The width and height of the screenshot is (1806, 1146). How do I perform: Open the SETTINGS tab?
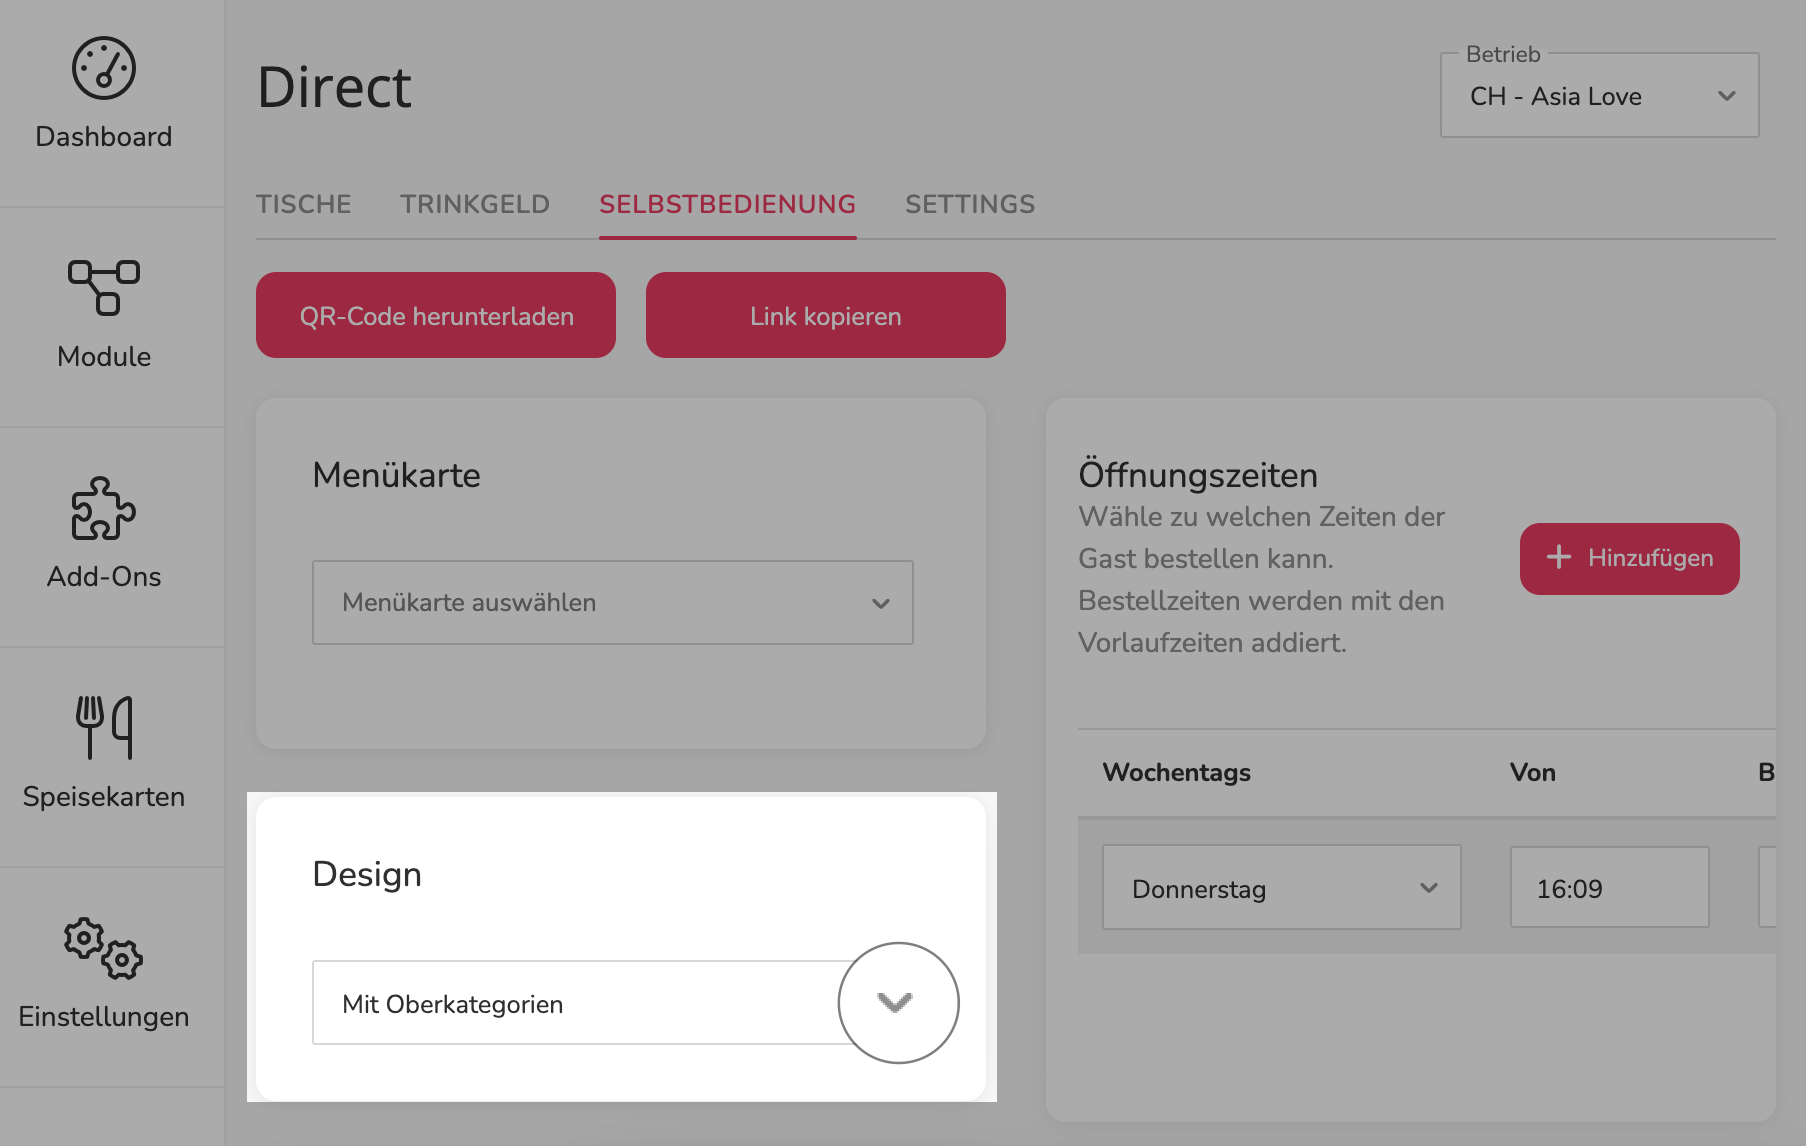coord(970,204)
